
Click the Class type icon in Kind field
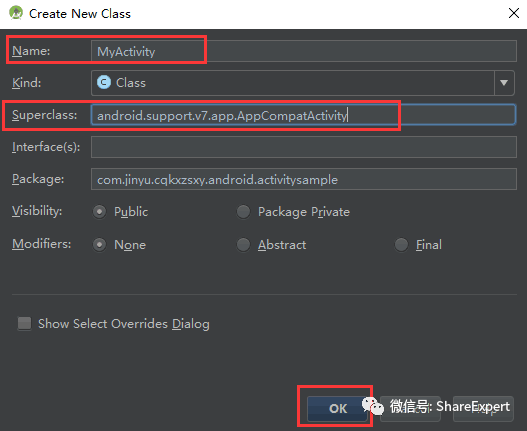[104, 82]
